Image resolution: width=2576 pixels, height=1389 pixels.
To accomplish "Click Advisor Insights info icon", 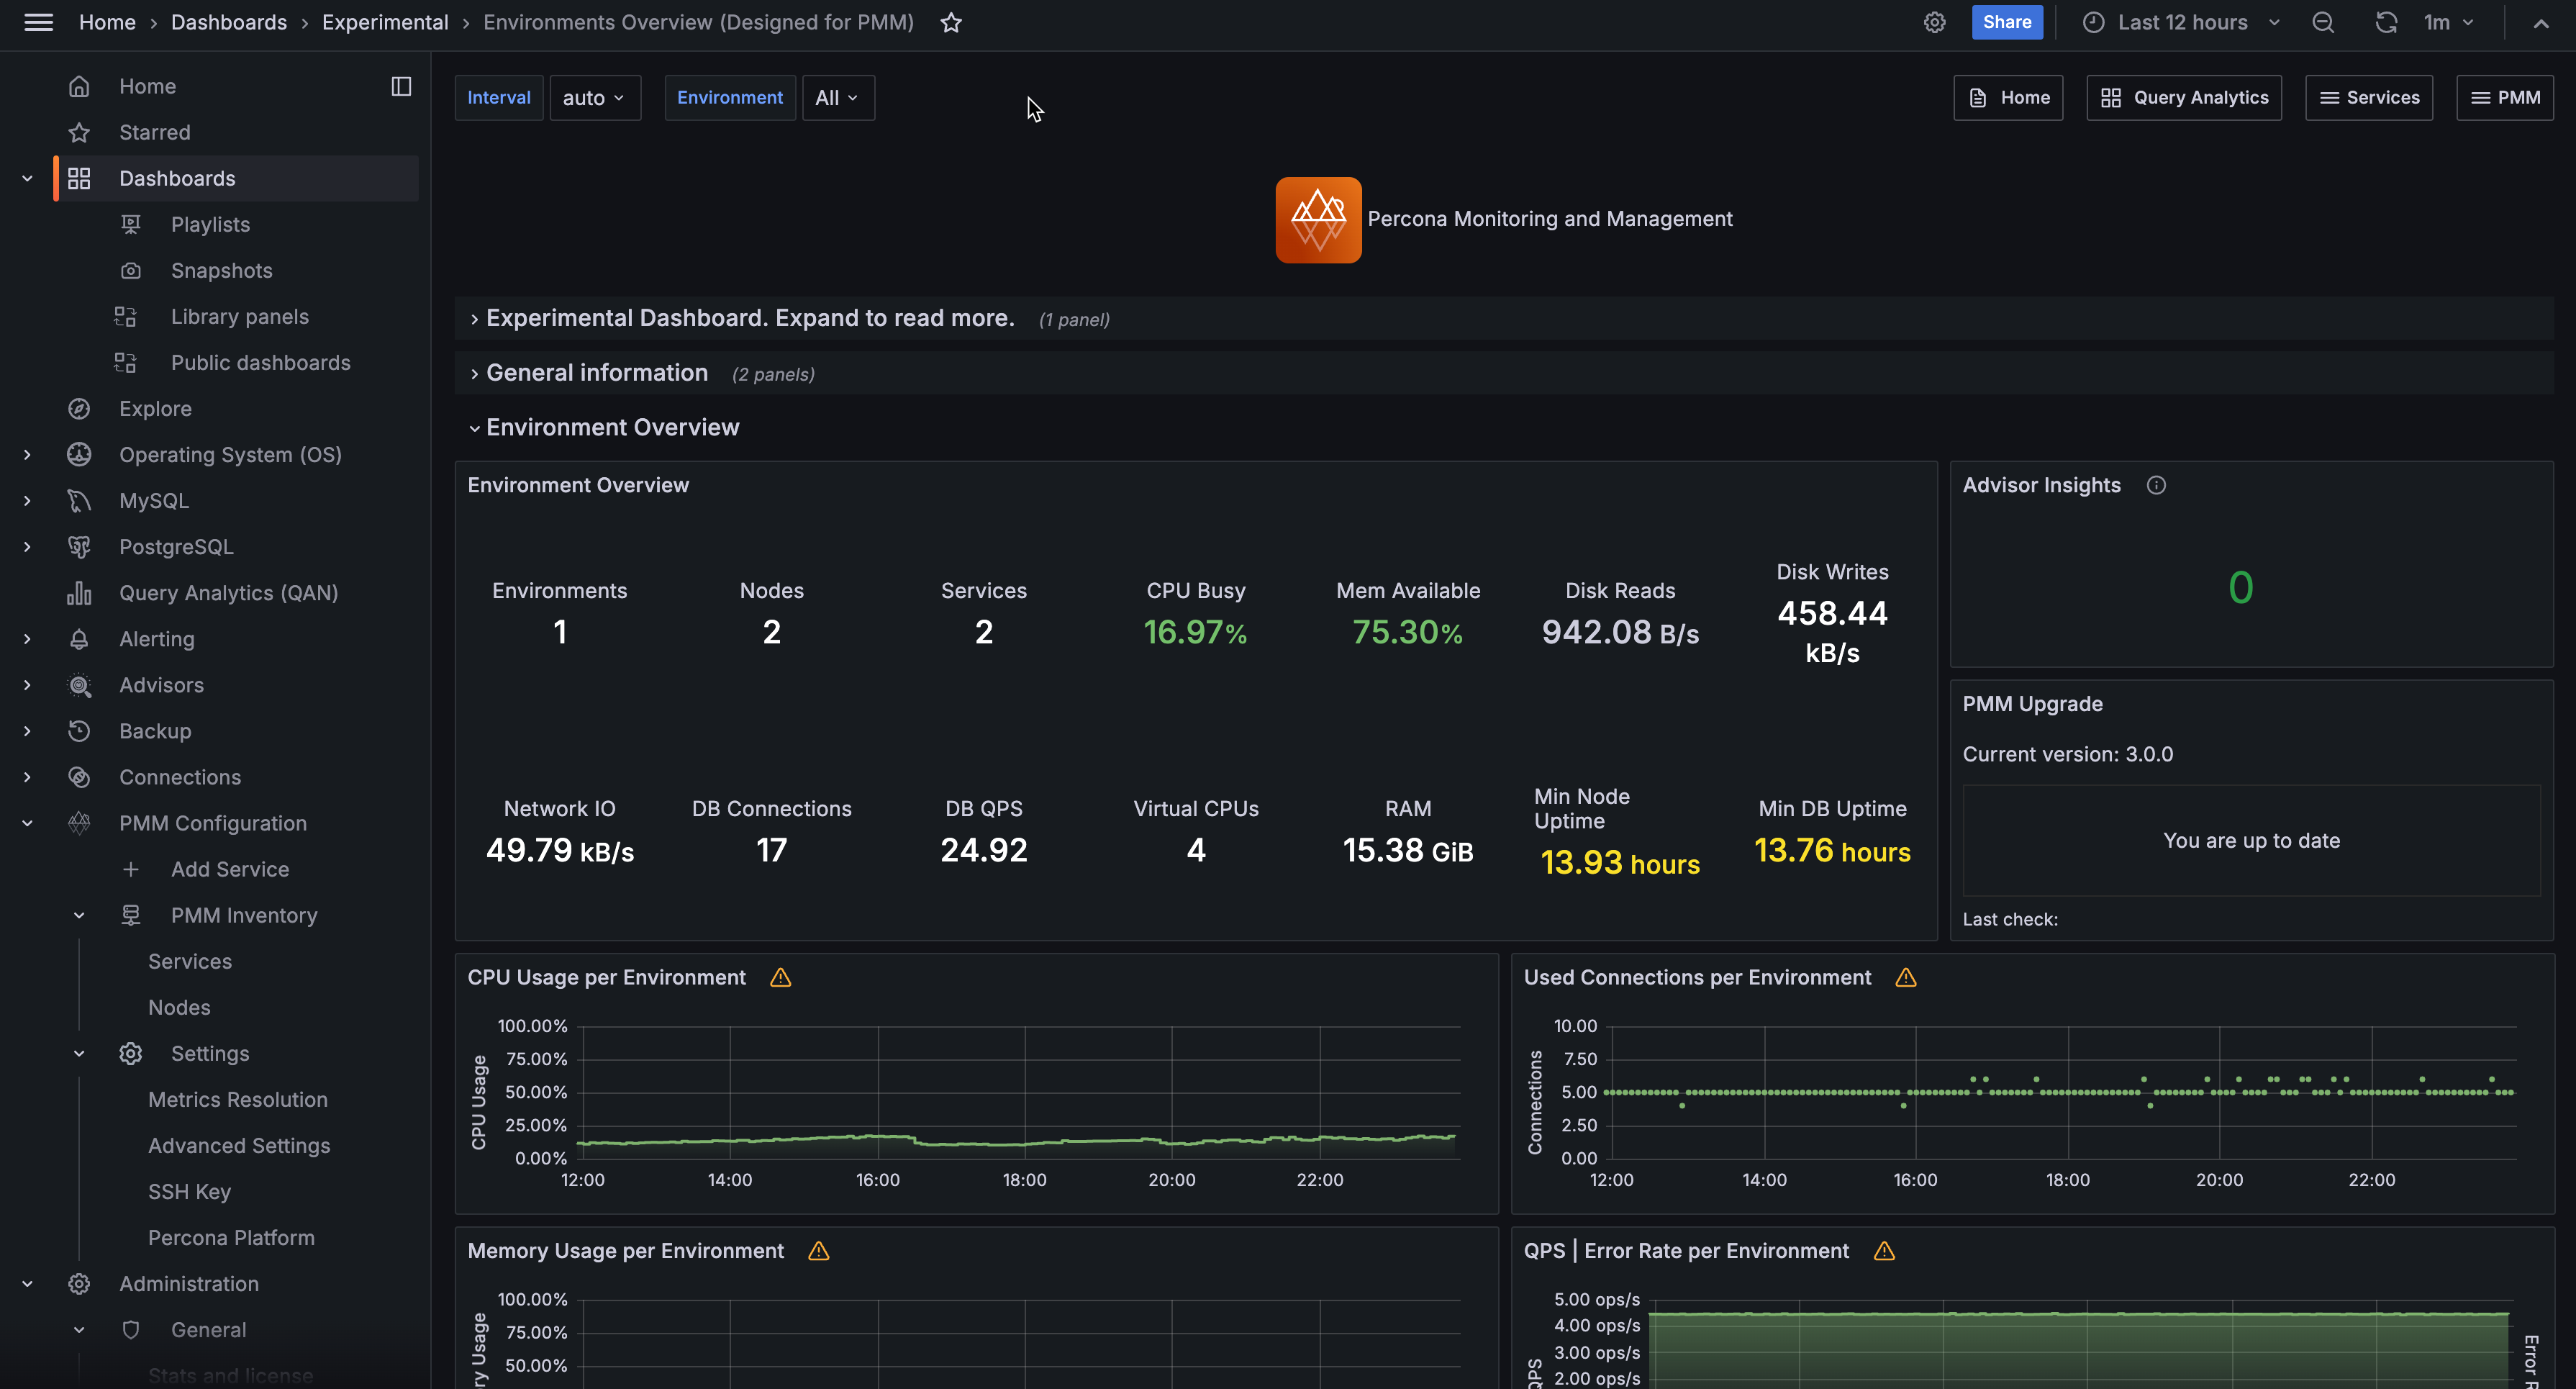I will click(2156, 485).
